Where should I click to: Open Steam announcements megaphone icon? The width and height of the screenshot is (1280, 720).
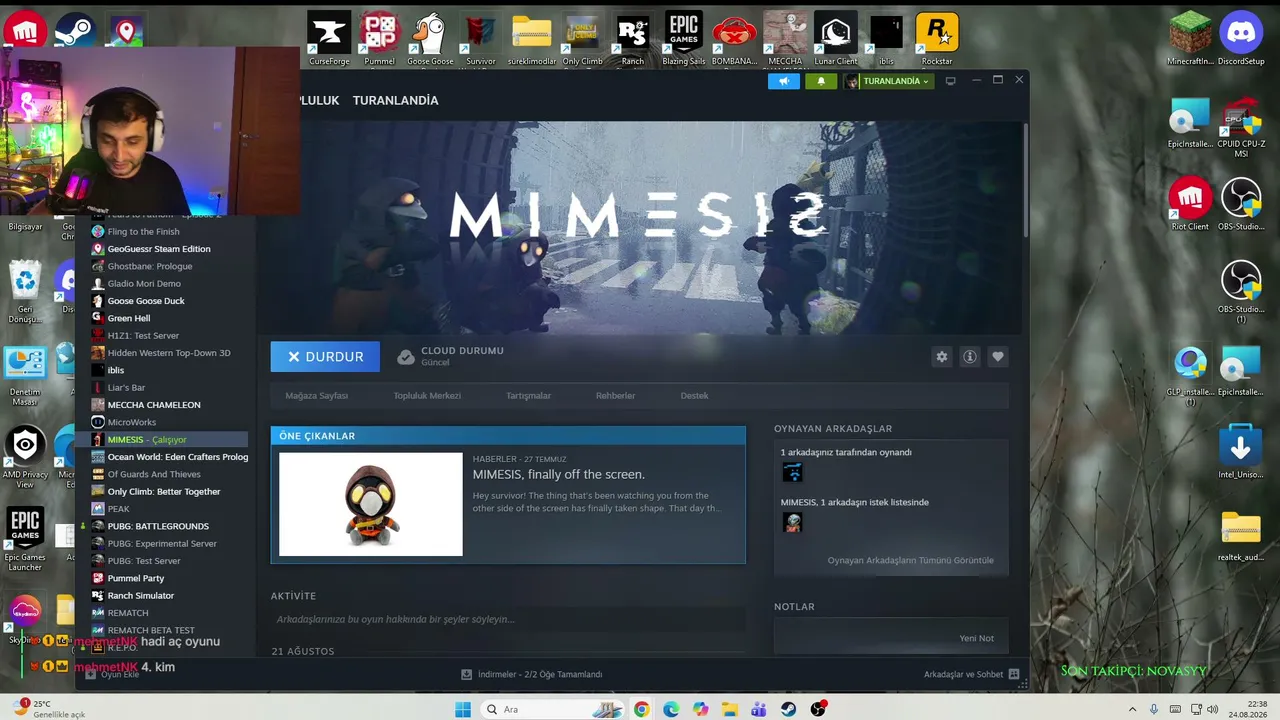point(784,81)
